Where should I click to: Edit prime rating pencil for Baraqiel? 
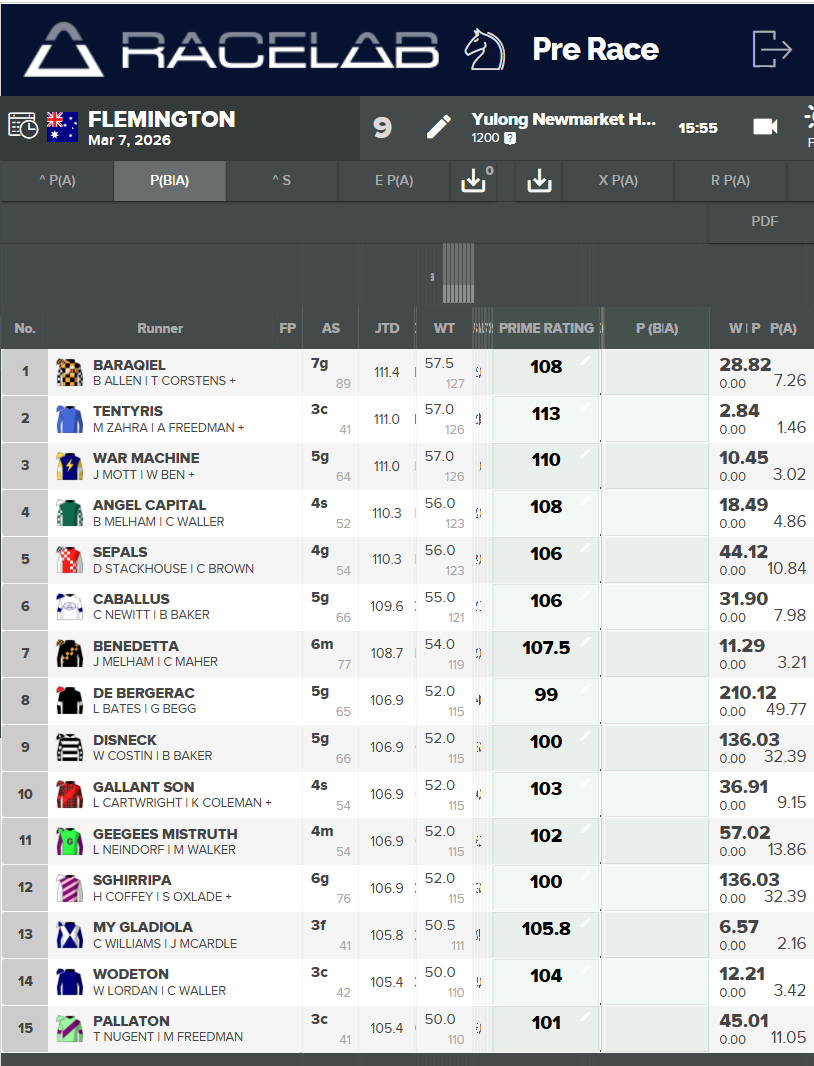[x=586, y=361]
